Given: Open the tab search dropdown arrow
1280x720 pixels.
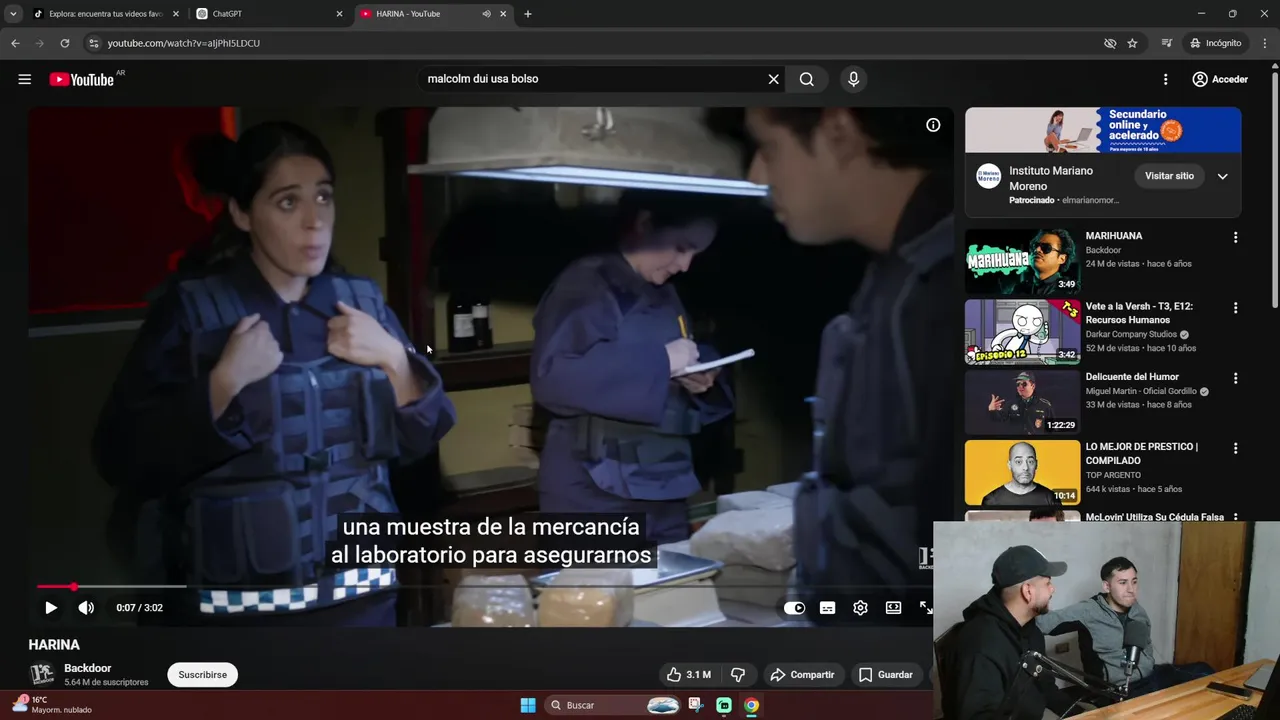Looking at the screenshot, I should [x=13, y=14].
